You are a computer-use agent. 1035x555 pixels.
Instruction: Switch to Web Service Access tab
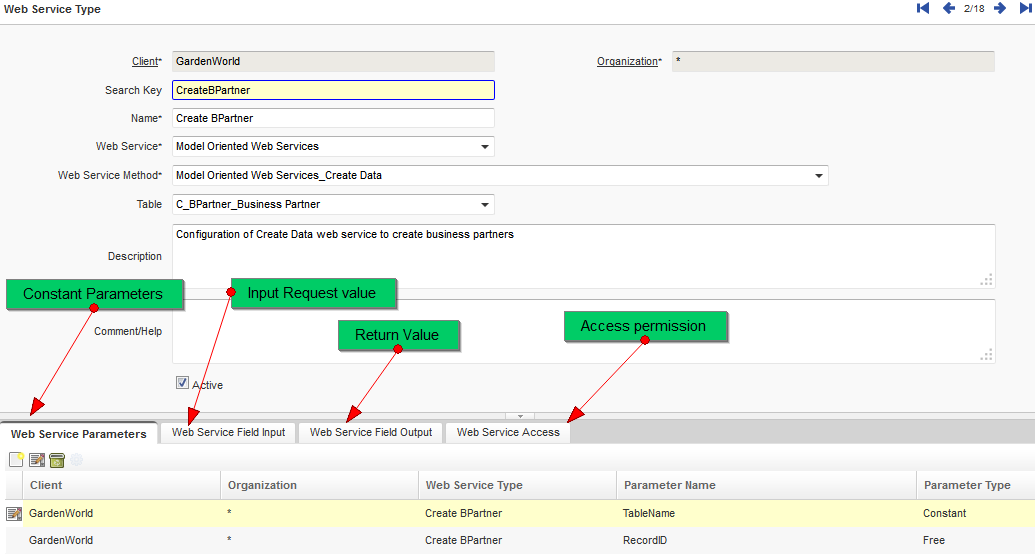pos(508,433)
